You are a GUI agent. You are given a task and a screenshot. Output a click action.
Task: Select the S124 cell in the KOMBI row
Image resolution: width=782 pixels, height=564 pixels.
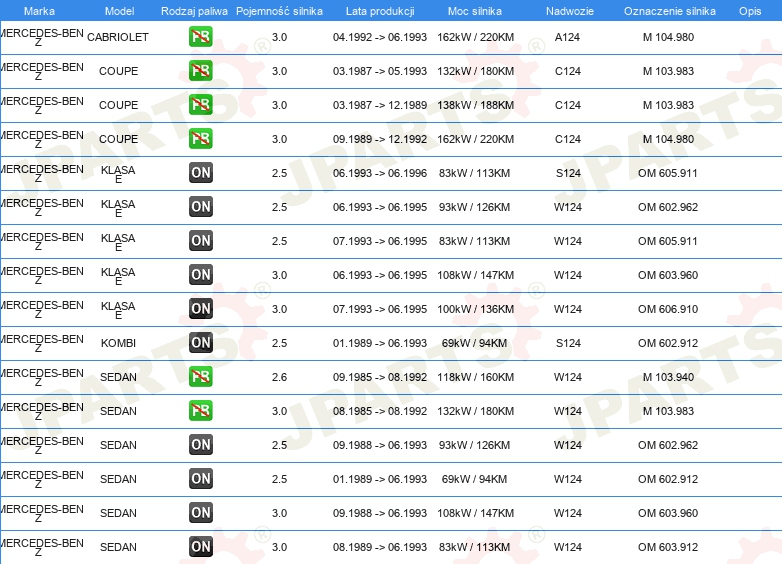tap(568, 343)
